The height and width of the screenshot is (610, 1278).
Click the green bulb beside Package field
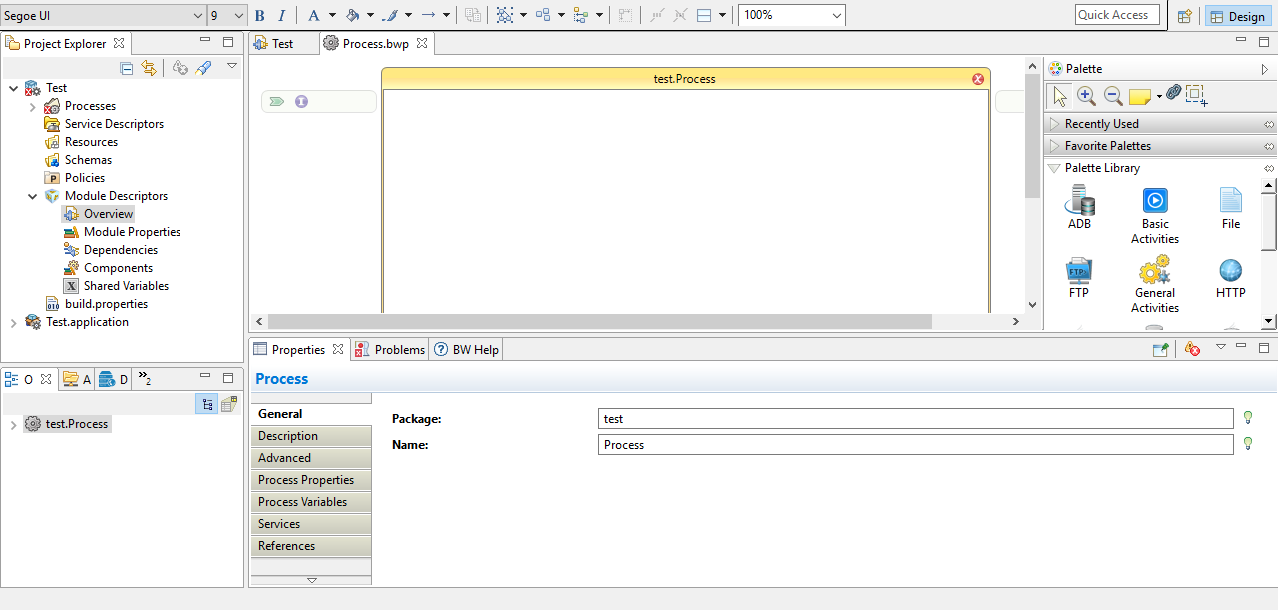click(1247, 418)
